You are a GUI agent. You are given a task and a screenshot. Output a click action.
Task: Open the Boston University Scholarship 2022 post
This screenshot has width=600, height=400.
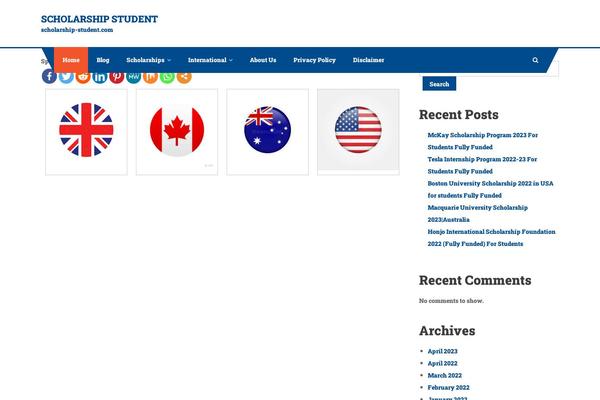point(490,189)
